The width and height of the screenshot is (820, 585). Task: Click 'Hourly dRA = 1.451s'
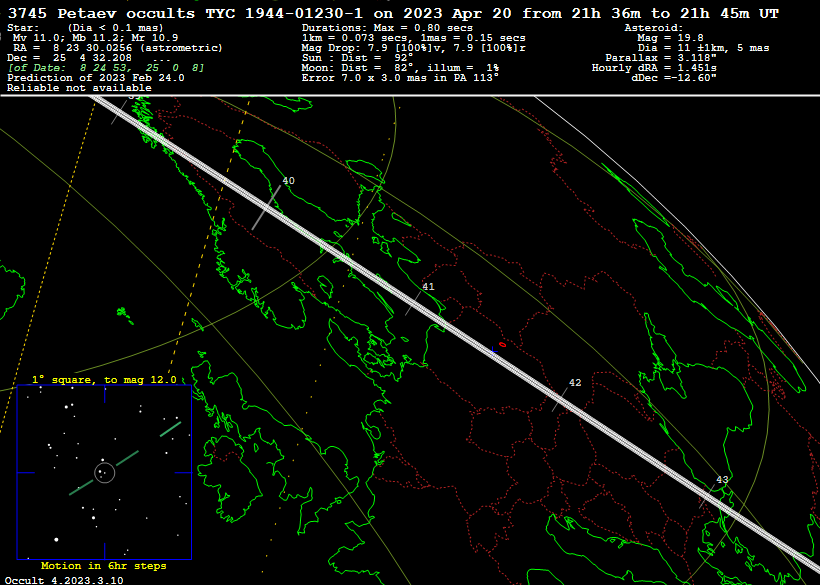click(654, 68)
